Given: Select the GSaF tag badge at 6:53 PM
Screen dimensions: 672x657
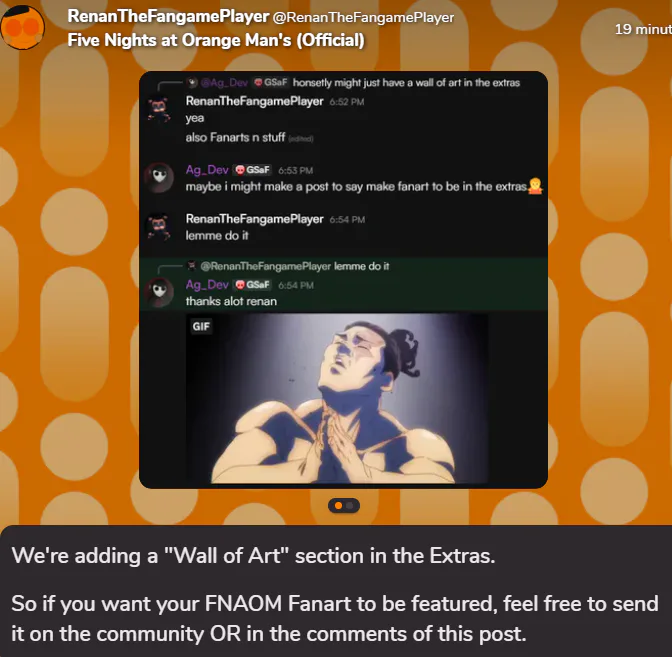Looking at the screenshot, I should [x=253, y=170].
